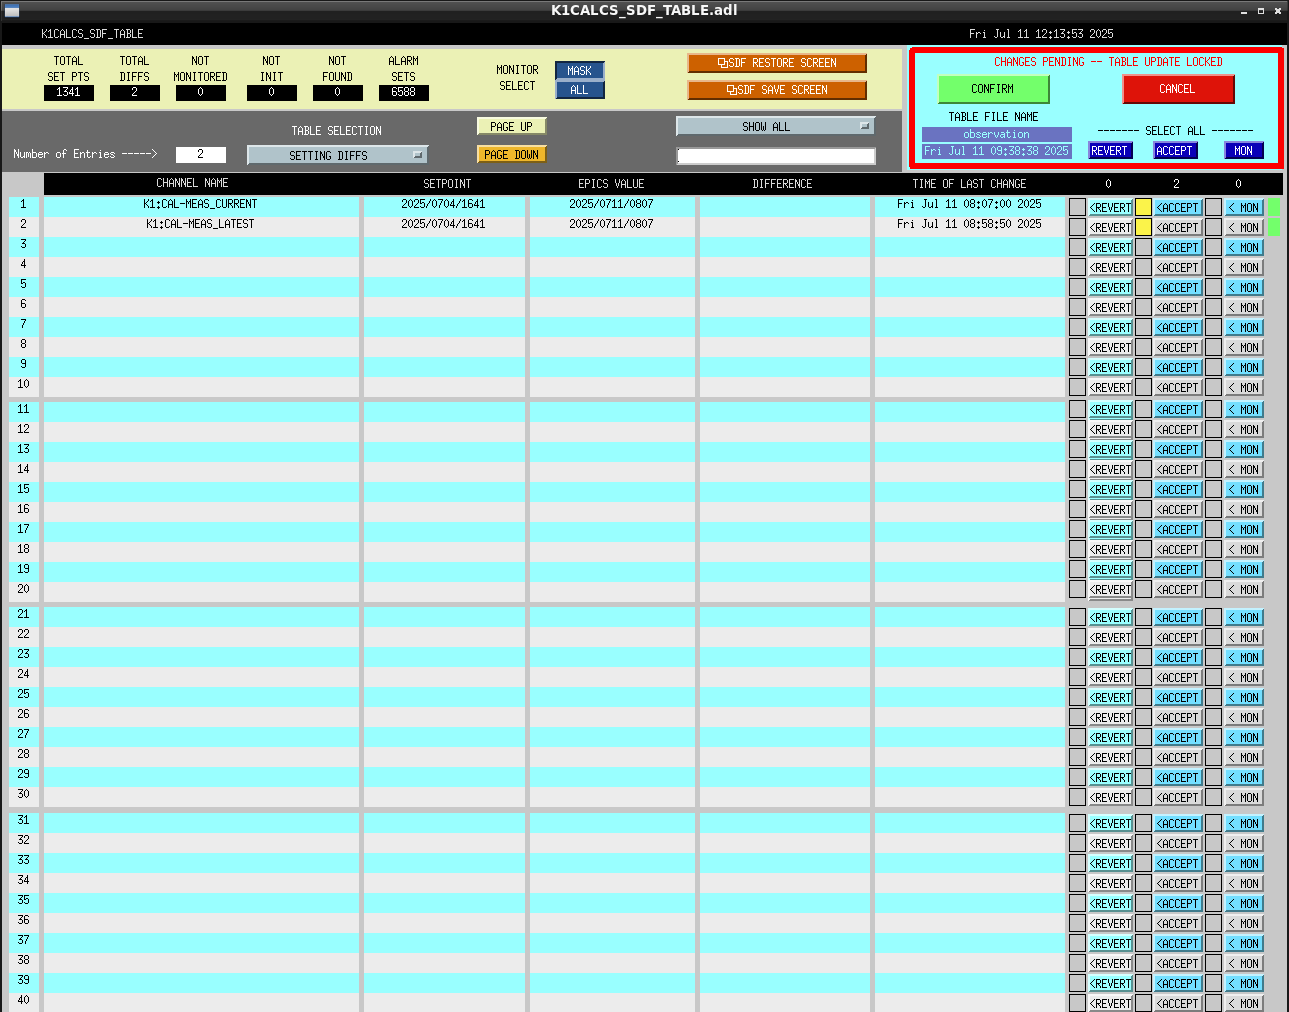The height and width of the screenshot is (1012, 1289).
Task: Click Select All MON button
Action: coord(1244,151)
